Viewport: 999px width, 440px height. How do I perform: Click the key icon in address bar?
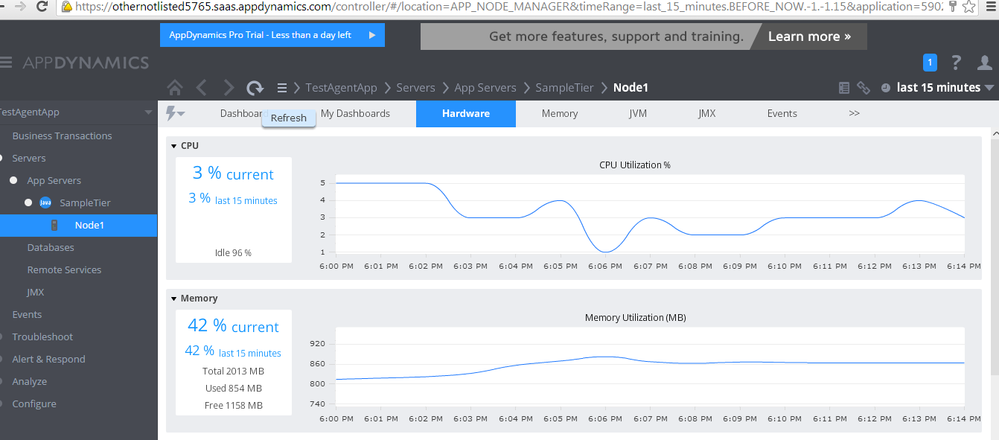click(953, 7)
